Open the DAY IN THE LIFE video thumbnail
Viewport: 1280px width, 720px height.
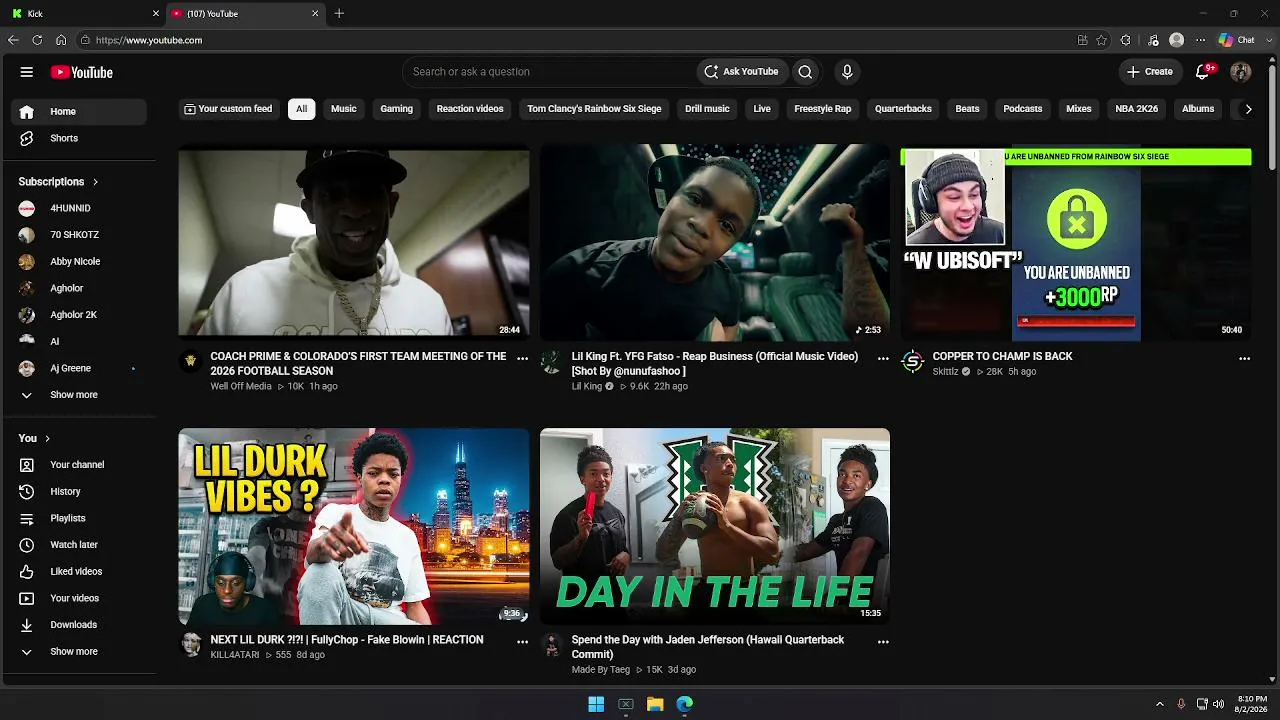coord(715,527)
